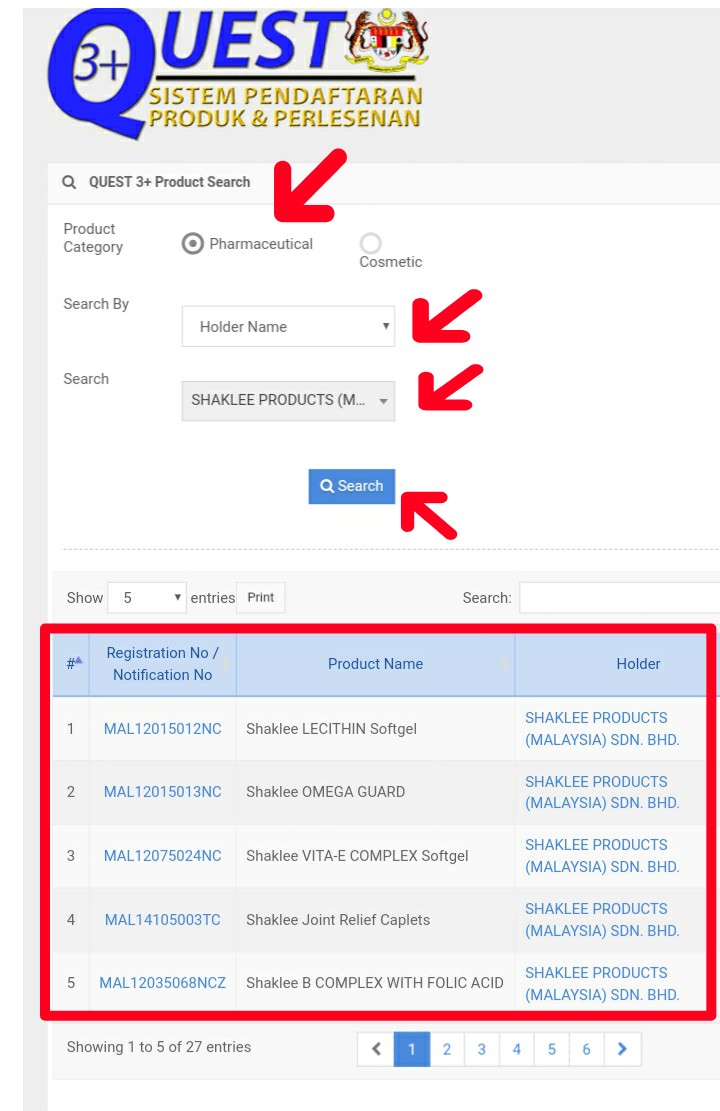This screenshot has height=1111, width=720.
Task: Click the blue Search button
Action: [x=351, y=486]
